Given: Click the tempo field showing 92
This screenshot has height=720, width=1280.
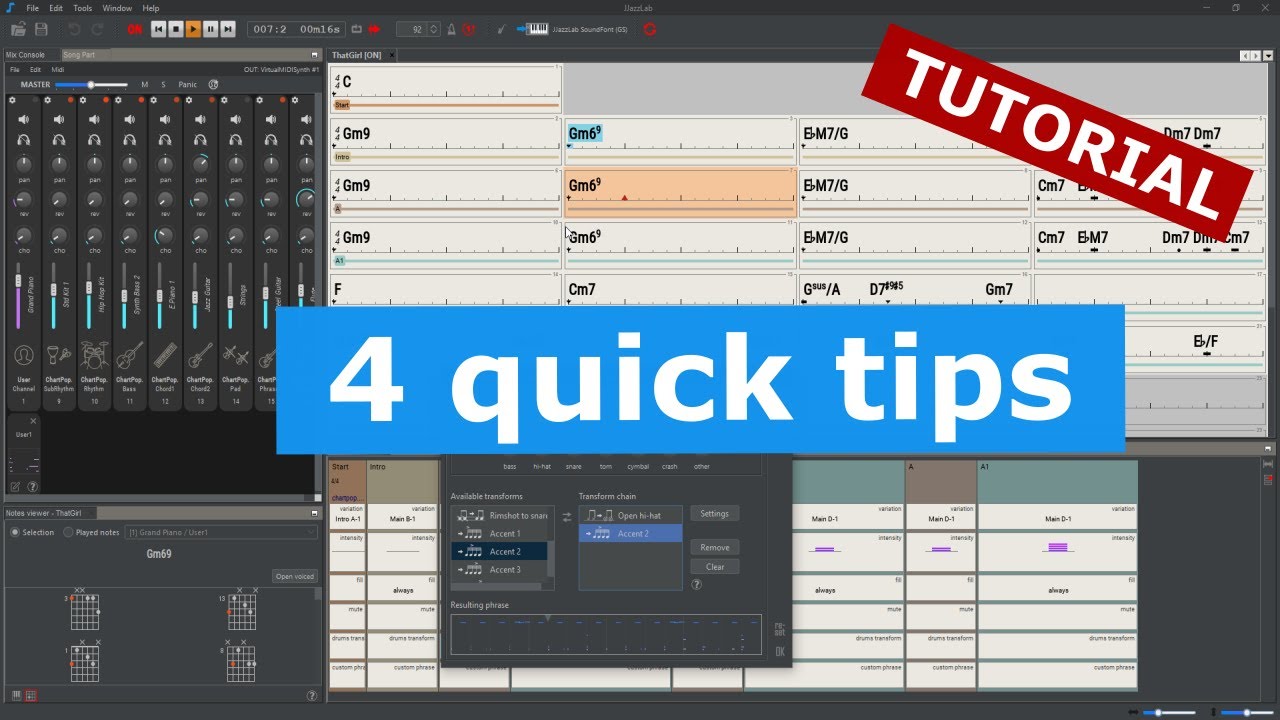Looking at the screenshot, I should [x=412, y=29].
